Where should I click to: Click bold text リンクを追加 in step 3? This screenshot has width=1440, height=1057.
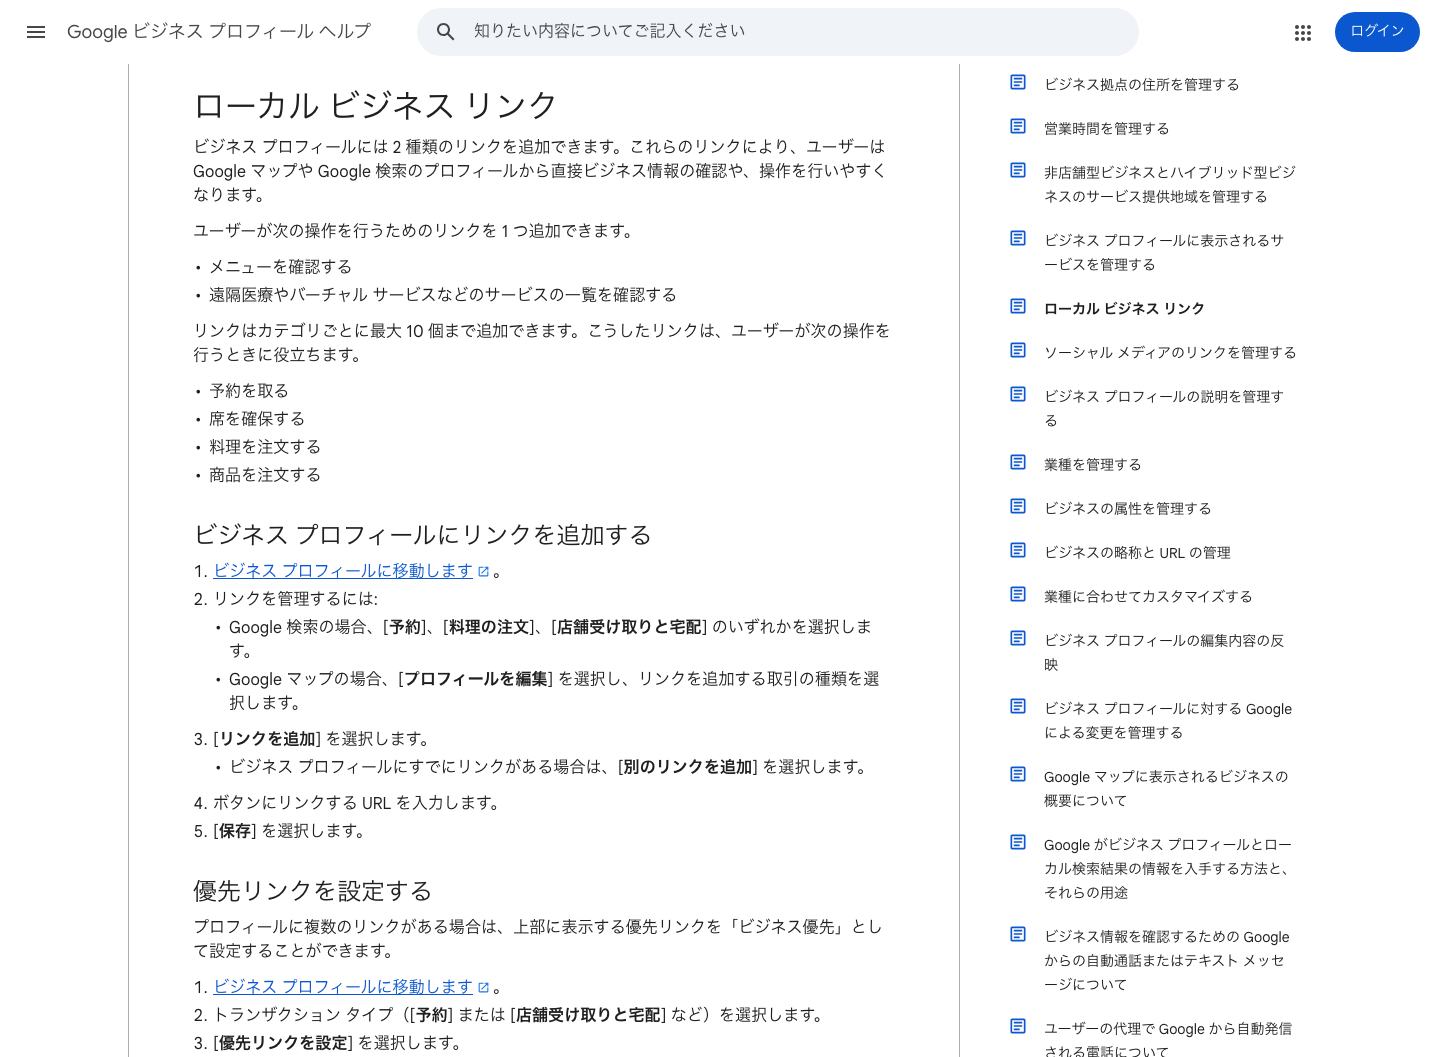(268, 739)
